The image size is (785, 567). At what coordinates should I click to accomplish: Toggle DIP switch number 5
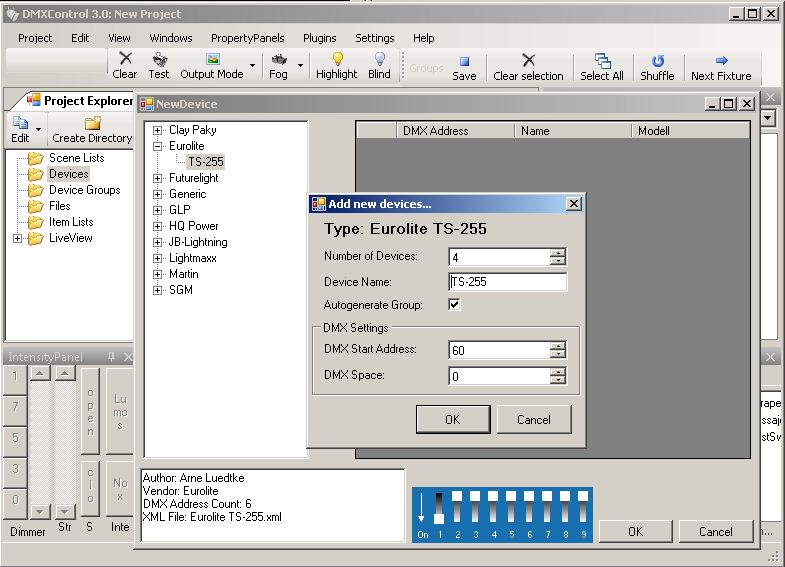pos(511,508)
